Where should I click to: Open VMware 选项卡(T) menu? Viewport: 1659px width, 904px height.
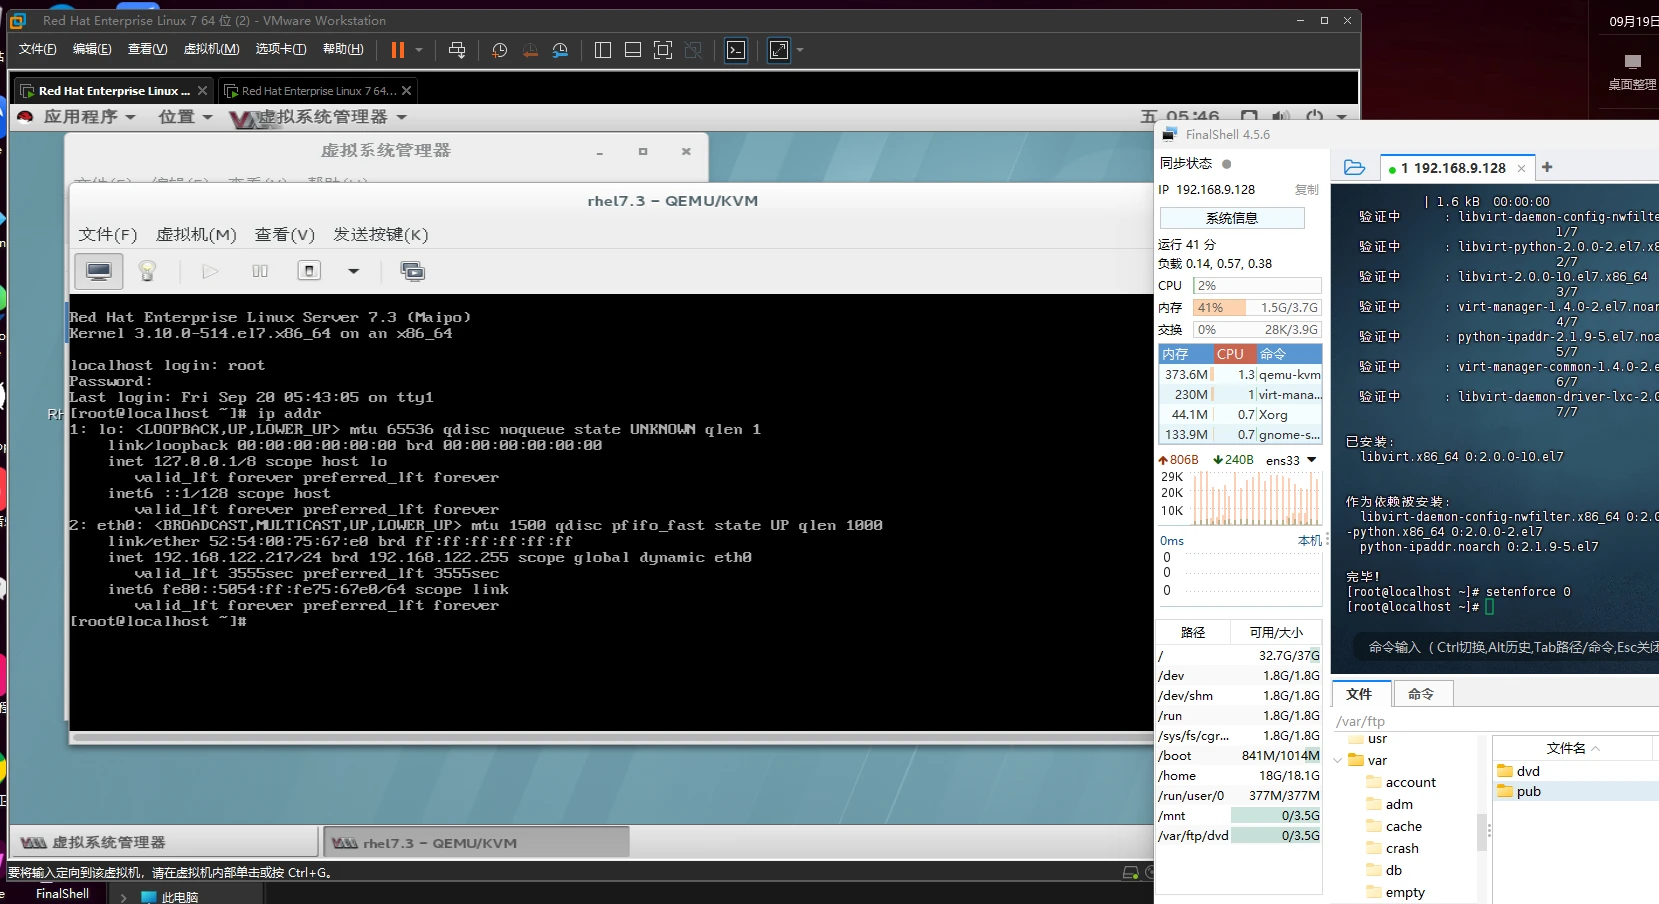coord(281,49)
